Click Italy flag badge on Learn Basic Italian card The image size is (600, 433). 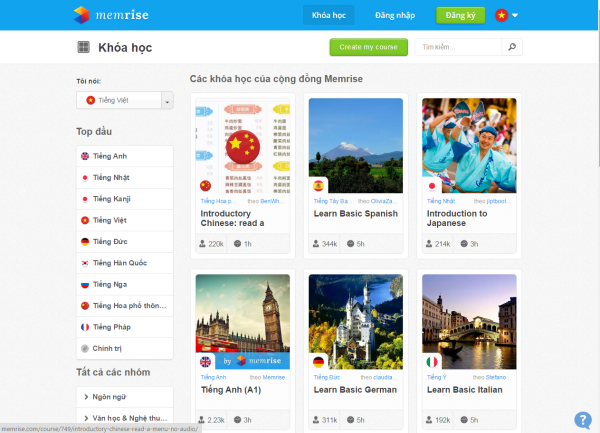tap(432, 362)
